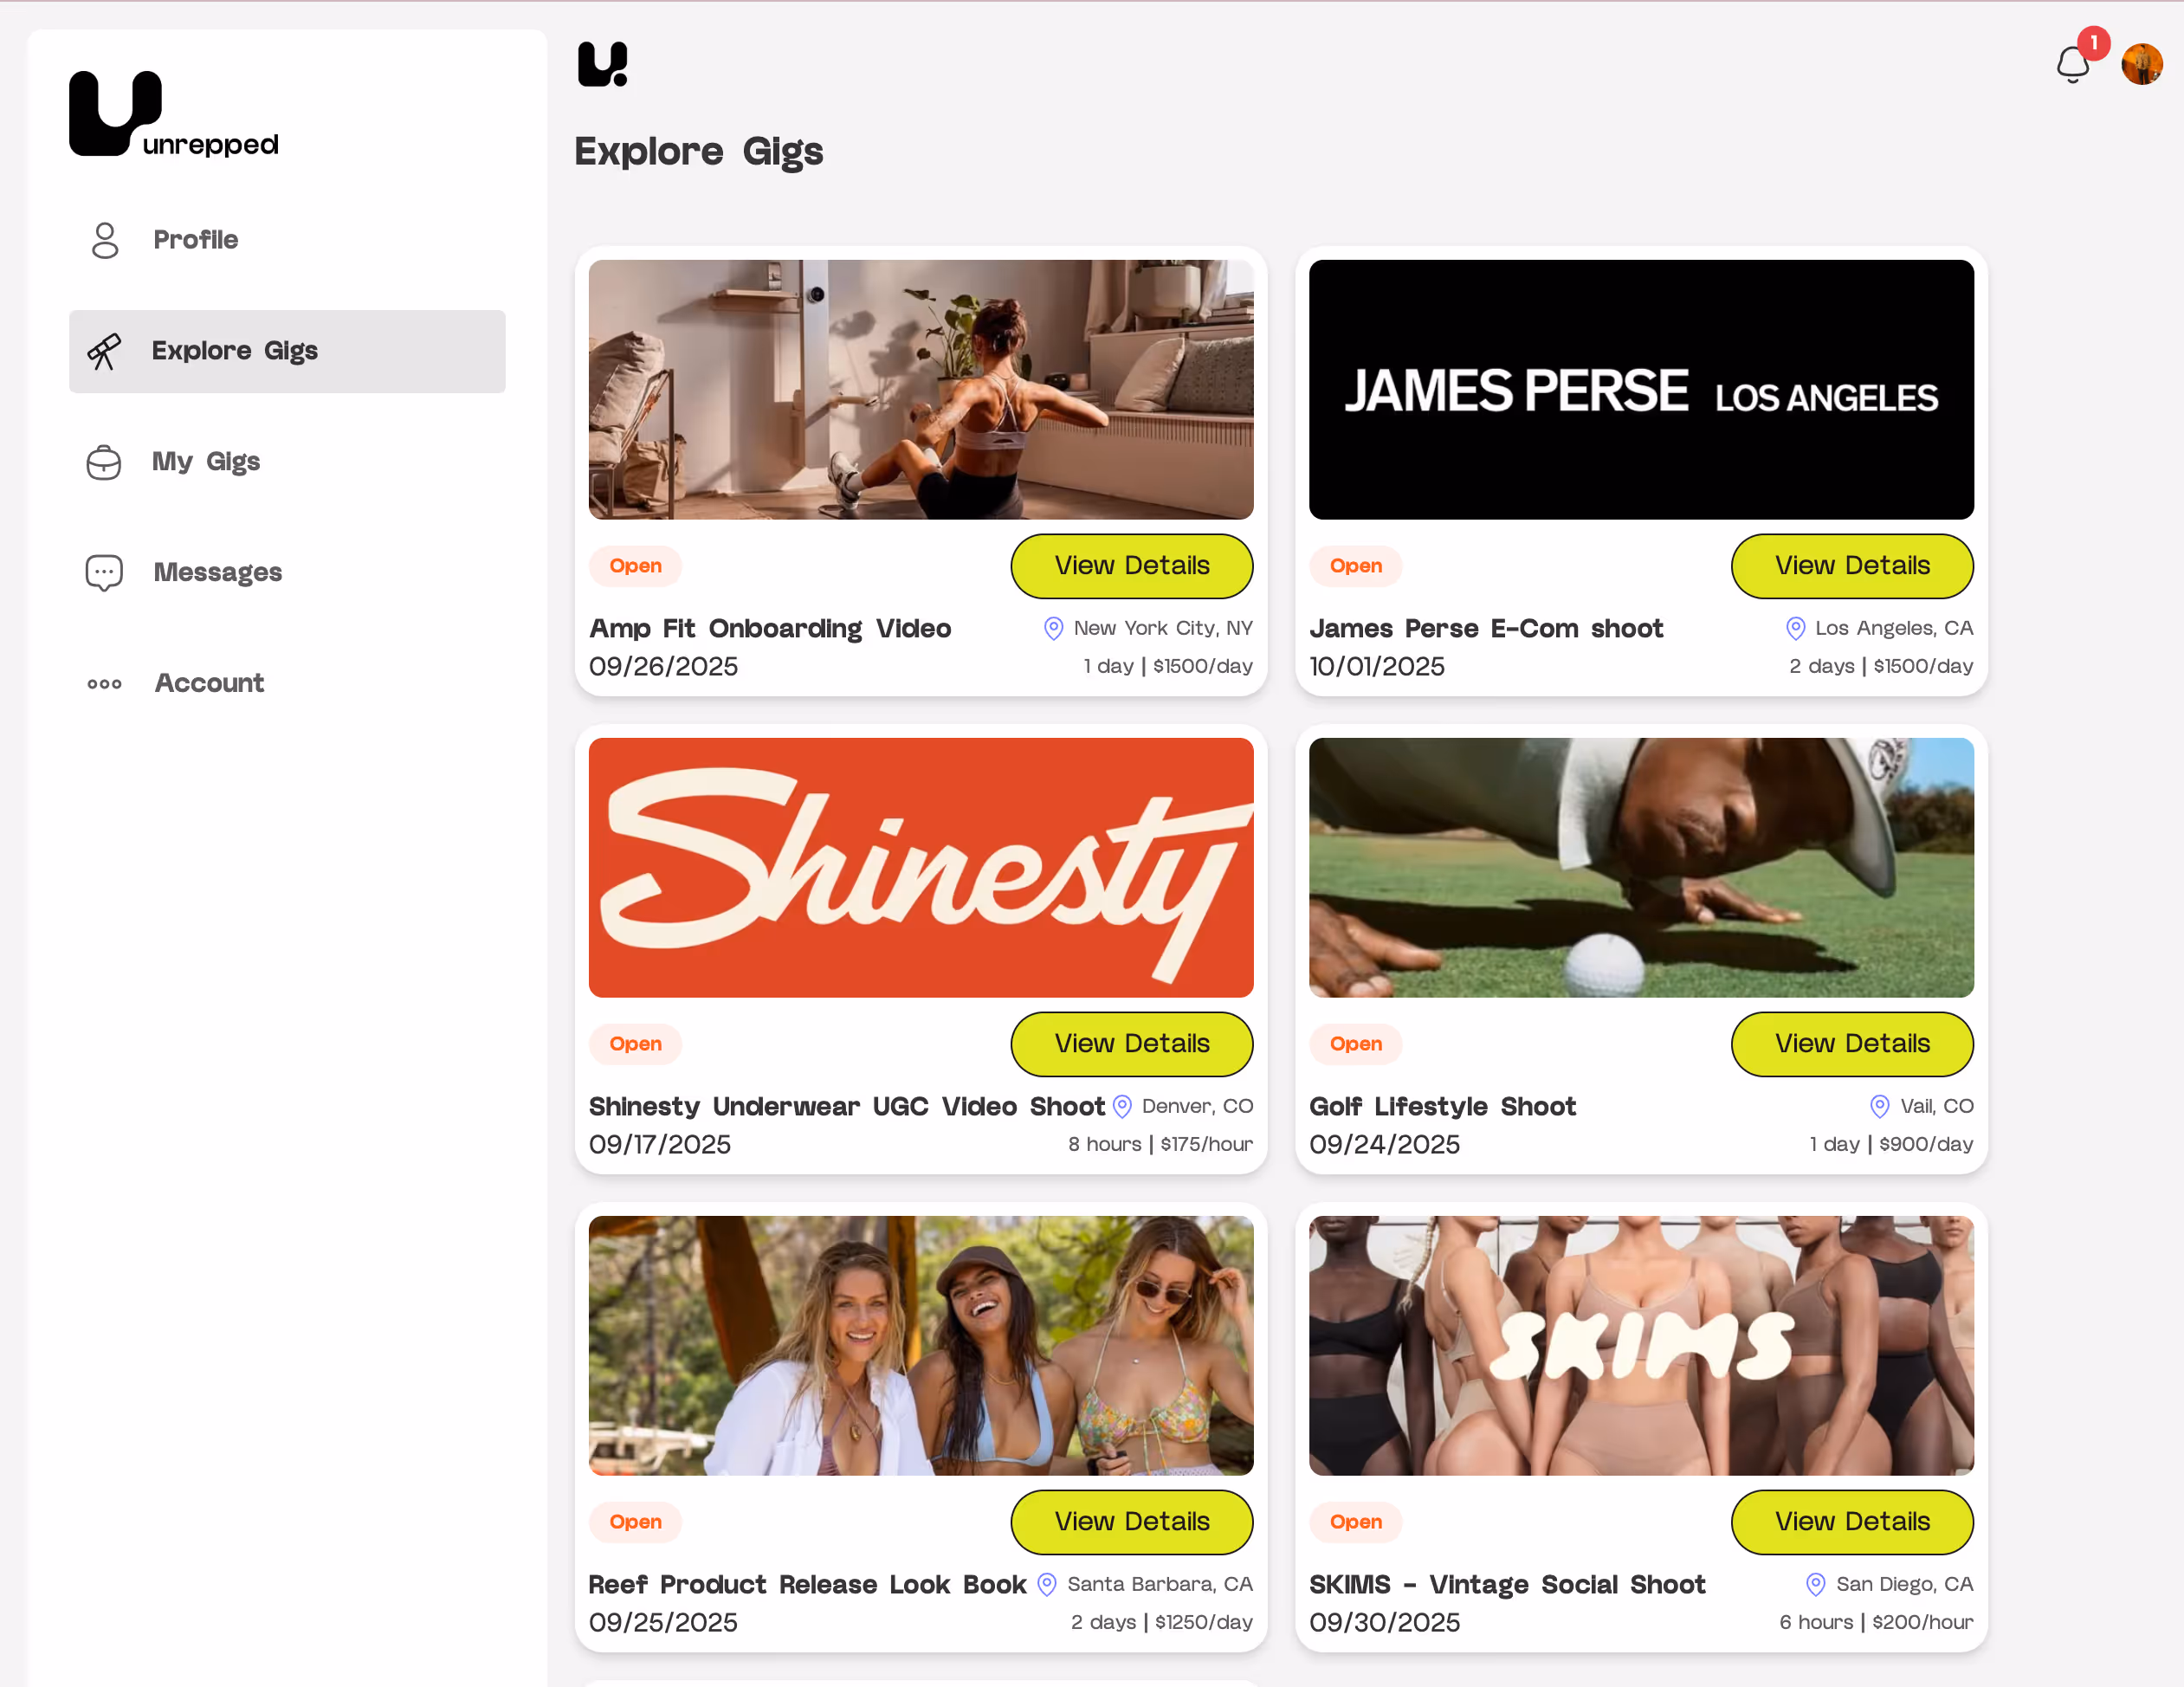The height and width of the screenshot is (1687, 2184).
Task: Click the unrepped logo in the sidebar
Action: [x=173, y=113]
